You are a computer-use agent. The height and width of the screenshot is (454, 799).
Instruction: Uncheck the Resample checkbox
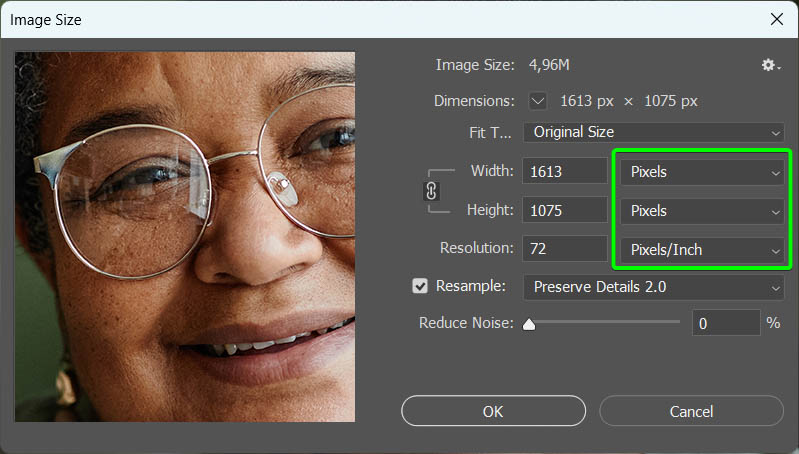(420, 286)
